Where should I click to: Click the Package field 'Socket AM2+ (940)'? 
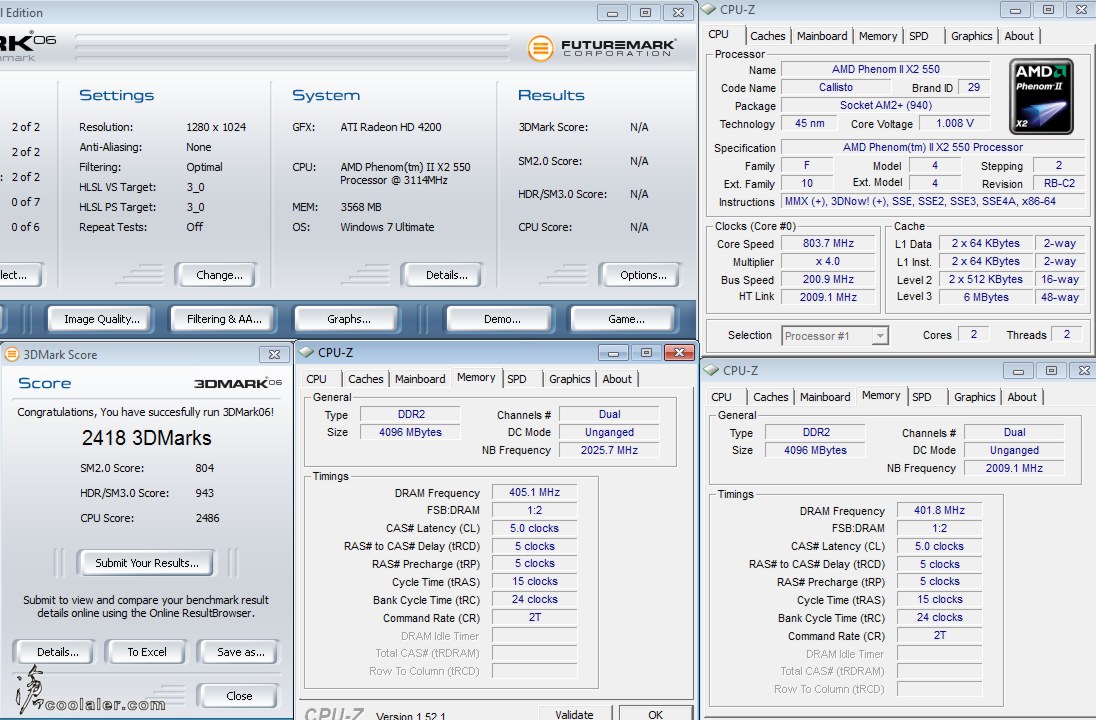point(886,106)
